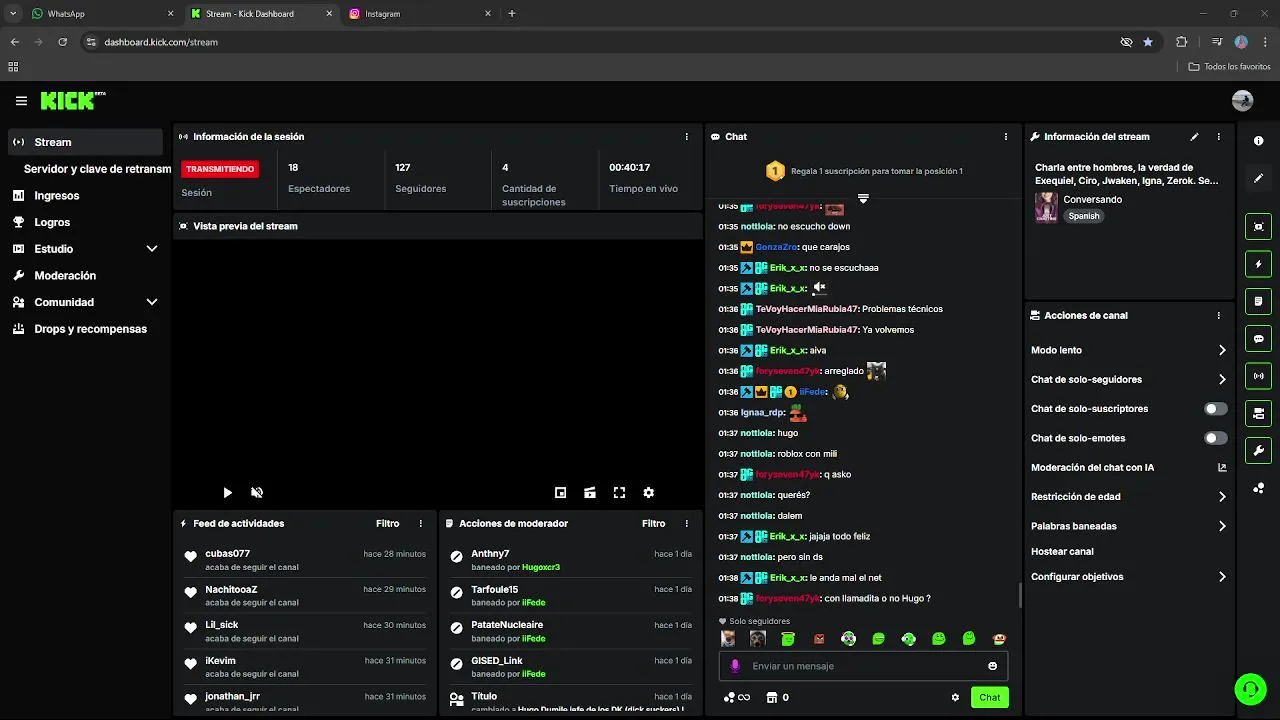Click the three-circles icon at right sidebar bottom
Image resolution: width=1280 pixels, height=720 pixels.
1258,488
